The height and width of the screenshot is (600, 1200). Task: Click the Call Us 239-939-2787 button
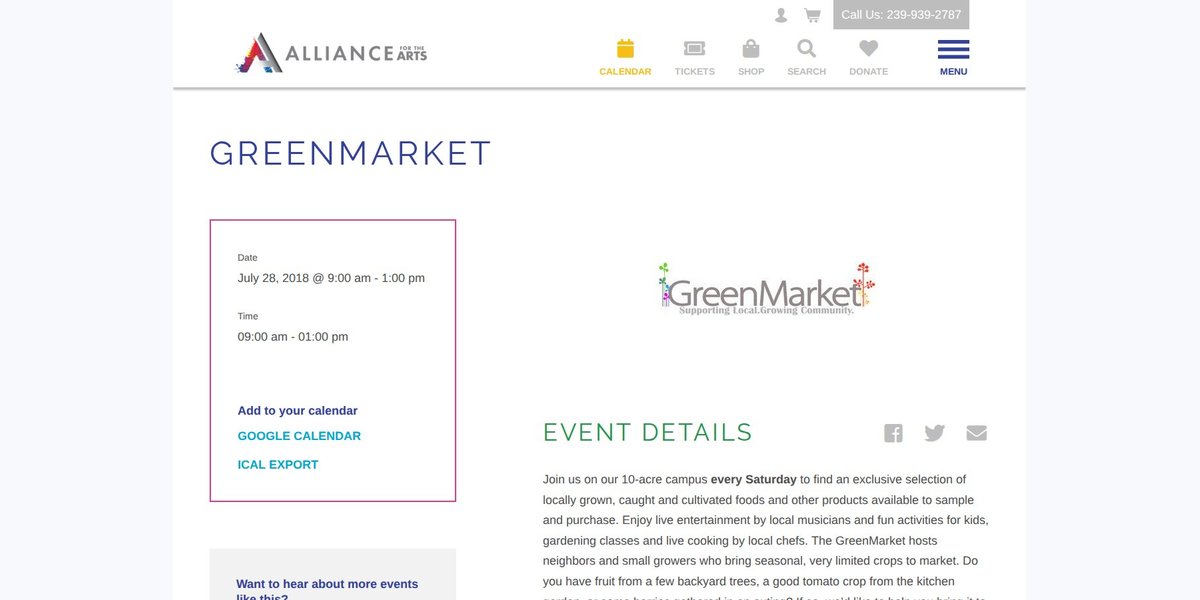click(x=901, y=15)
